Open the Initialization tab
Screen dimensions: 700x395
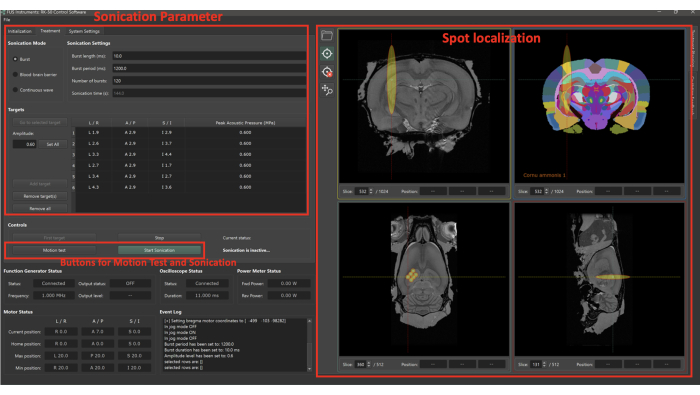pyautogui.click(x=20, y=31)
